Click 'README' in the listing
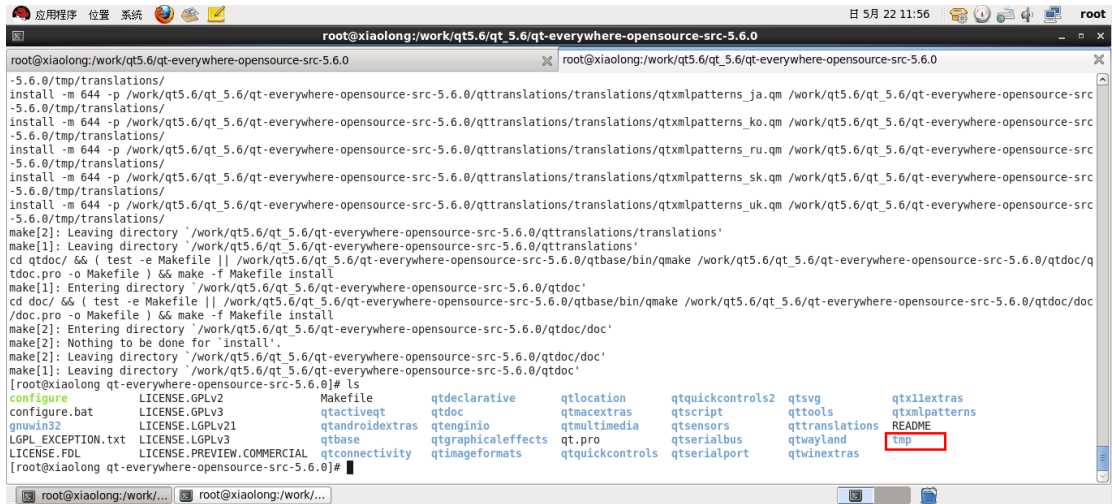Viewport: 1112px width, 504px height. (911, 426)
